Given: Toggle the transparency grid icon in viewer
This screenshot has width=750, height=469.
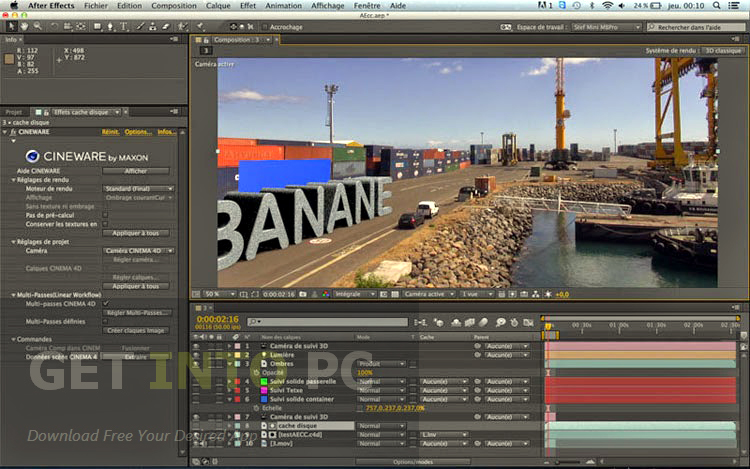Looking at the screenshot, I should point(395,294).
